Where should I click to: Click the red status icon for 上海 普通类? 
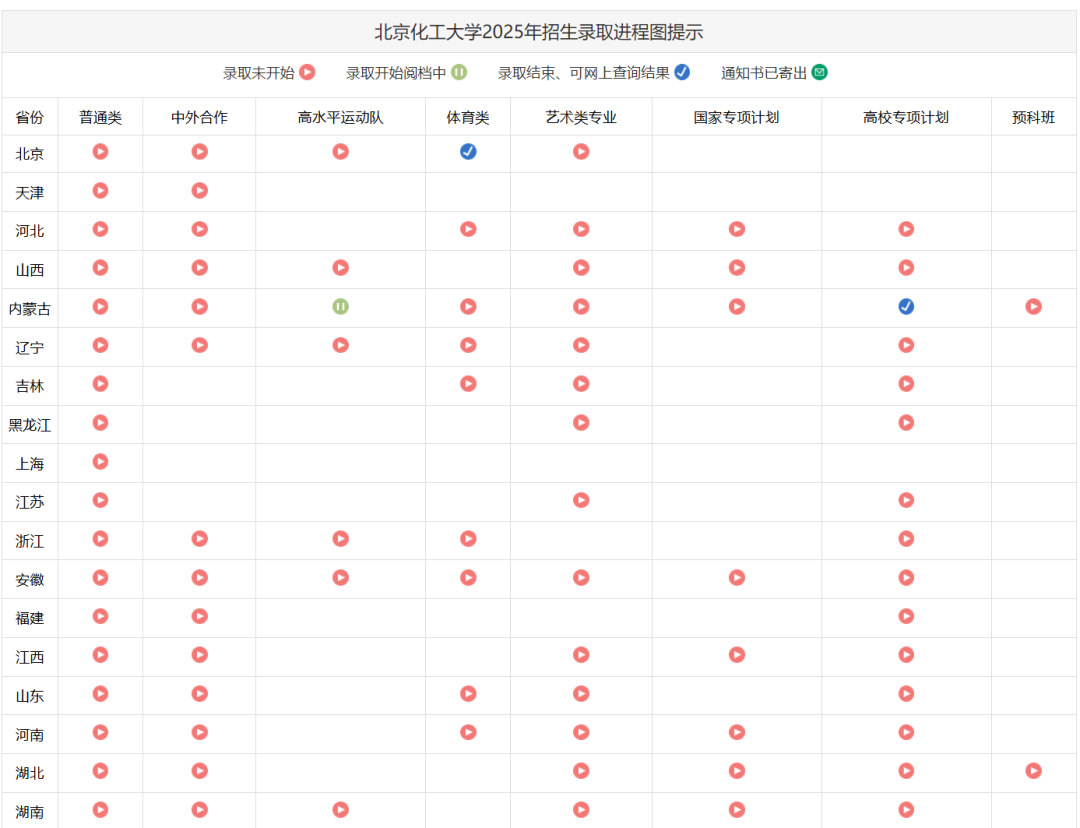pyautogui.click(x=101, y=462)
